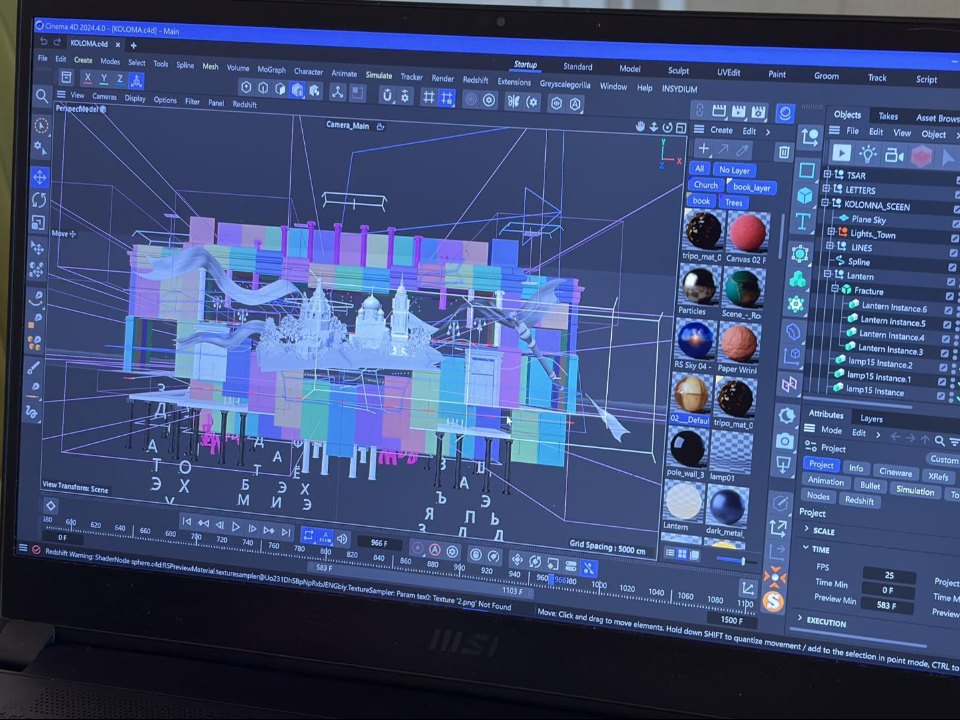Expand the SCALE section in Attributes
The width and height of the screenshot is (960, 720).
(806, 528)
